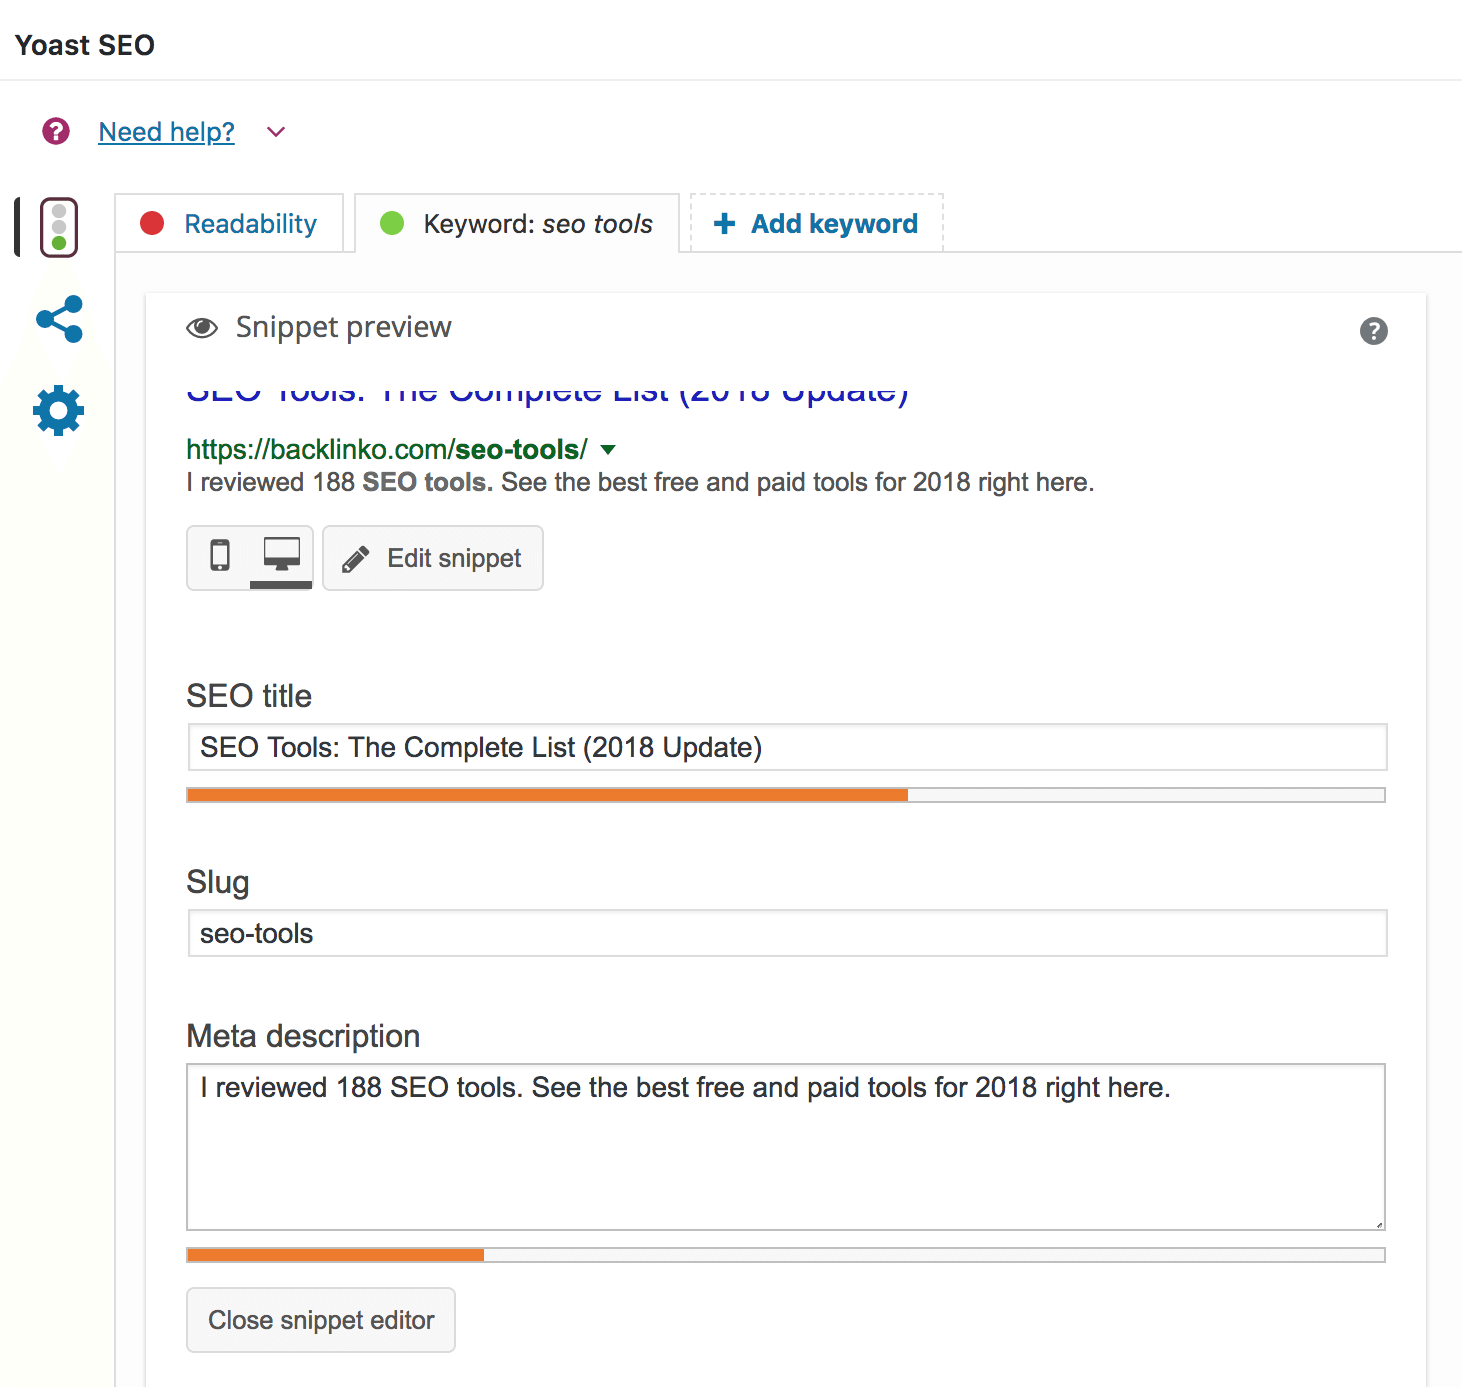
Task: Click the Snippet preview help question mark
Action: pos(1374,331)
